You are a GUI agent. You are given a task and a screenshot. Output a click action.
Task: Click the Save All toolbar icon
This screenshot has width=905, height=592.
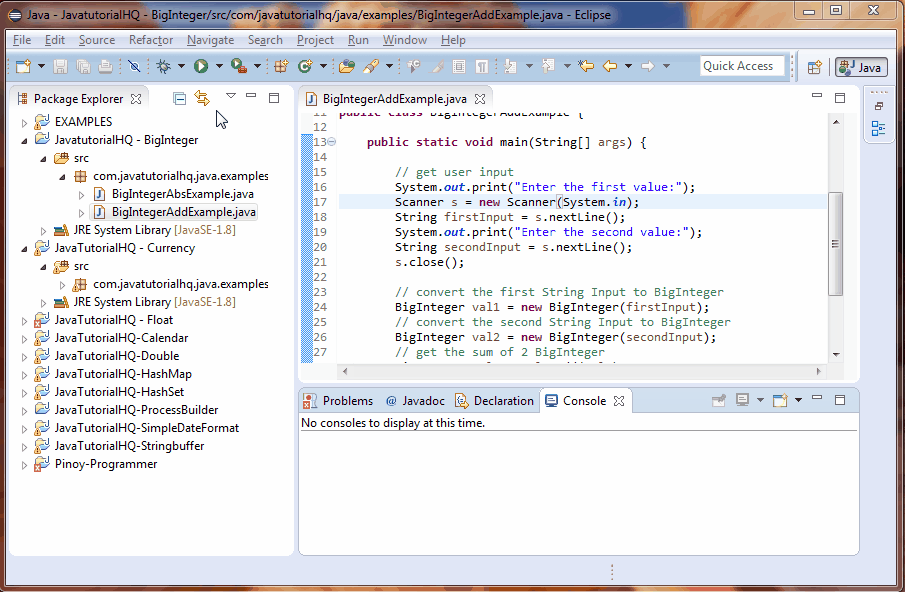click(x=83, y=66)
